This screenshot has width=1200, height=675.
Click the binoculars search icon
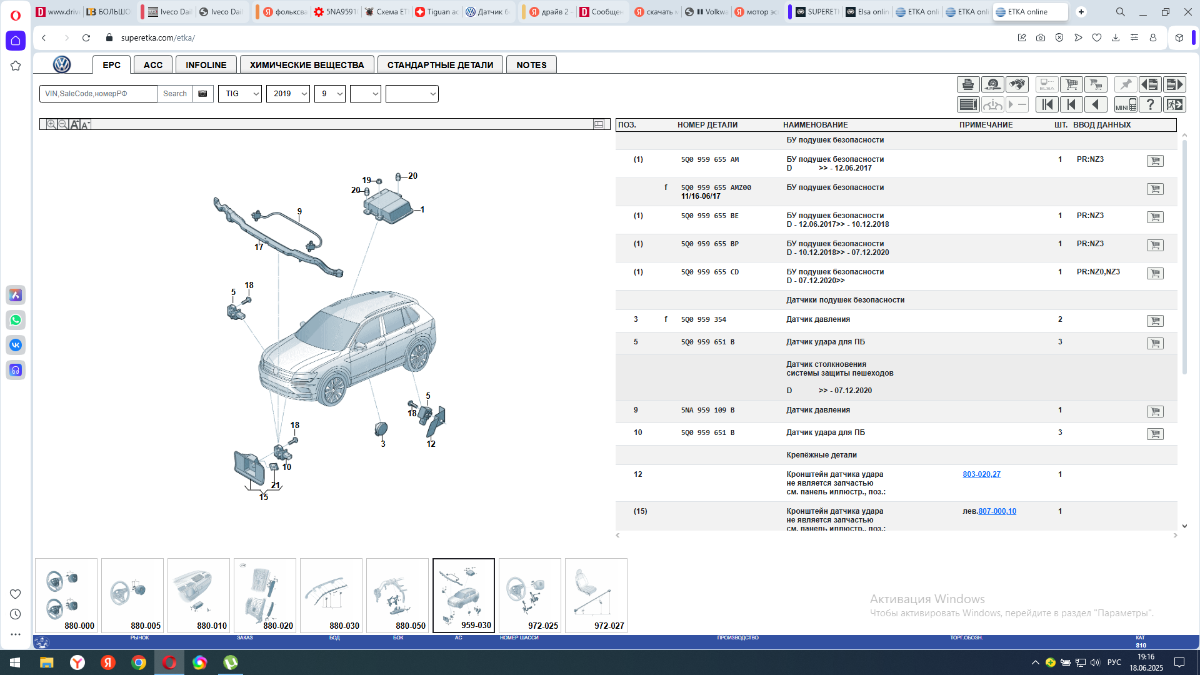coord(1018,84)
